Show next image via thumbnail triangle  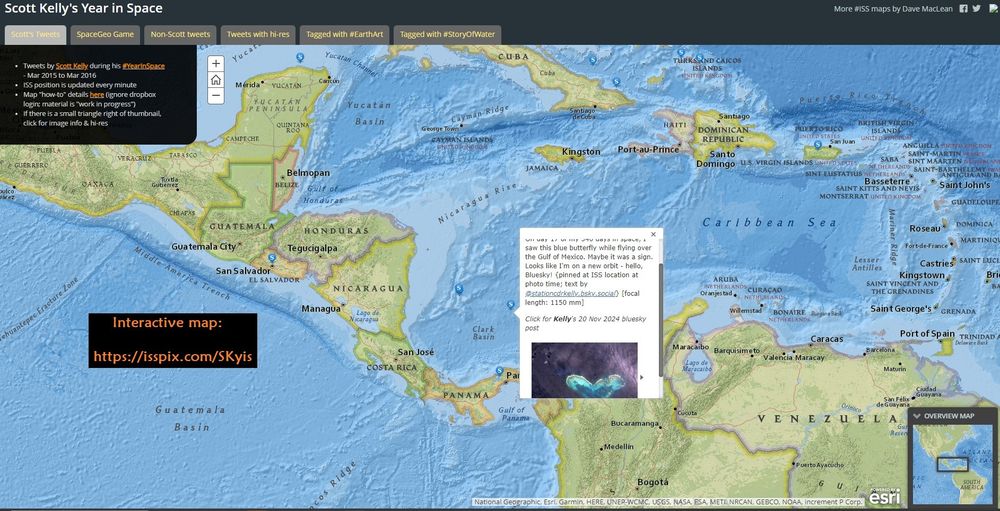point(642,377)
